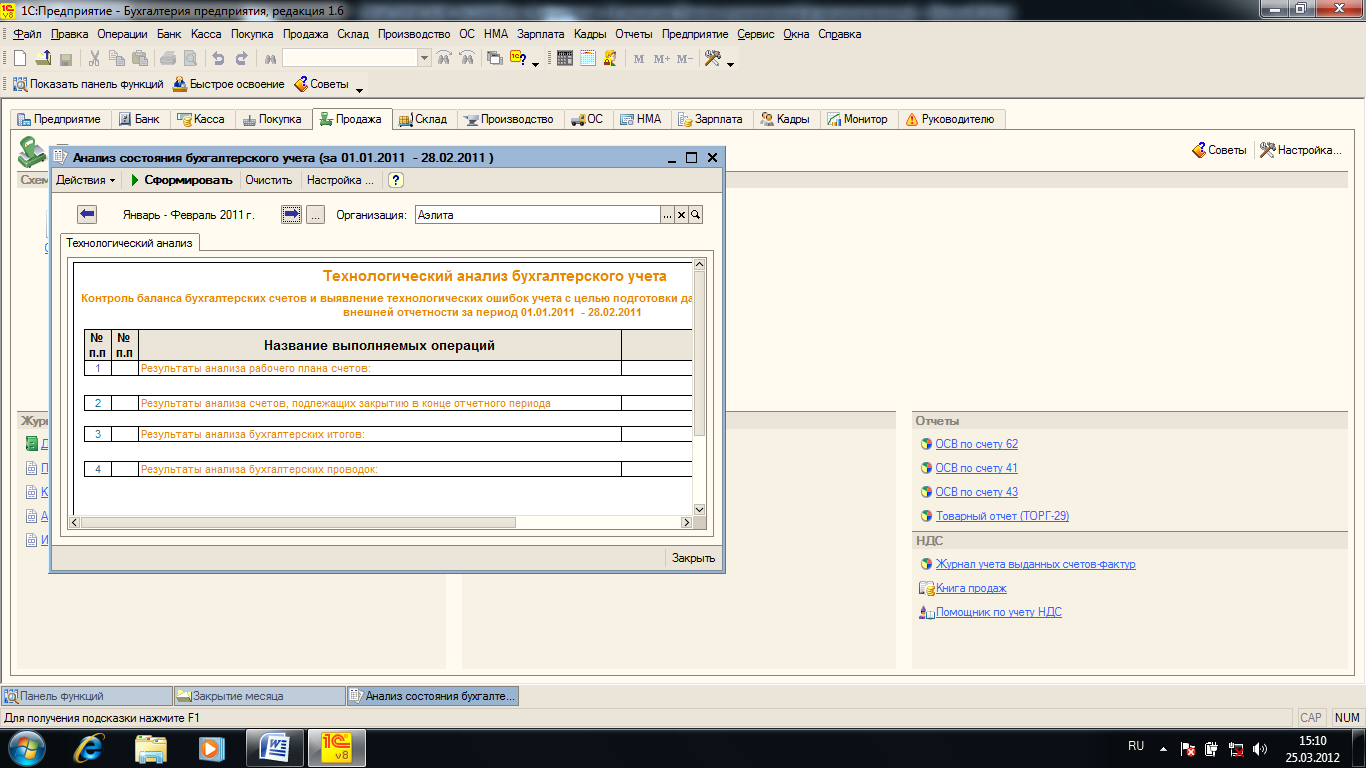
Task: Open period selection ellipsis button
Action: pyautogui.click(x=315, y=214)
